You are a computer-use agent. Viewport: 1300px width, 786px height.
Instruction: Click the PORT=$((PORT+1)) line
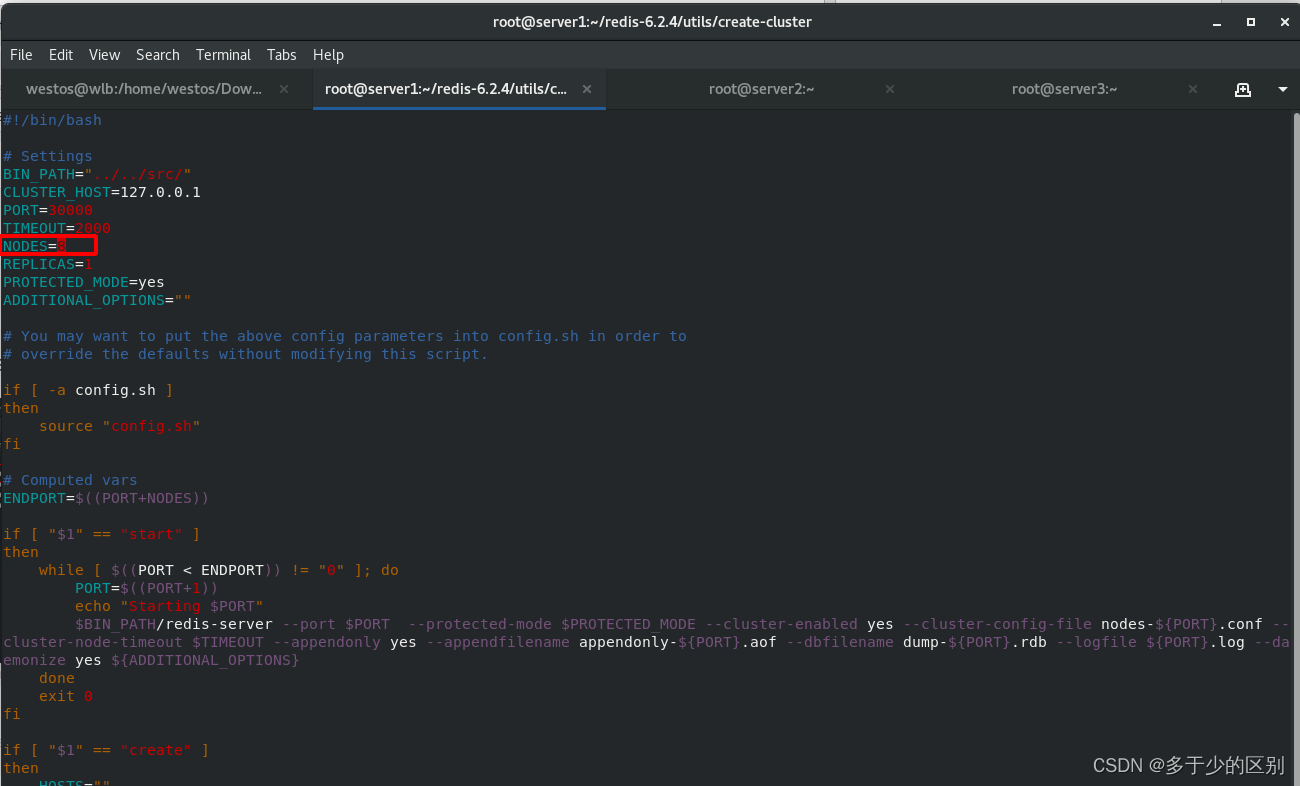click(147, 588)
